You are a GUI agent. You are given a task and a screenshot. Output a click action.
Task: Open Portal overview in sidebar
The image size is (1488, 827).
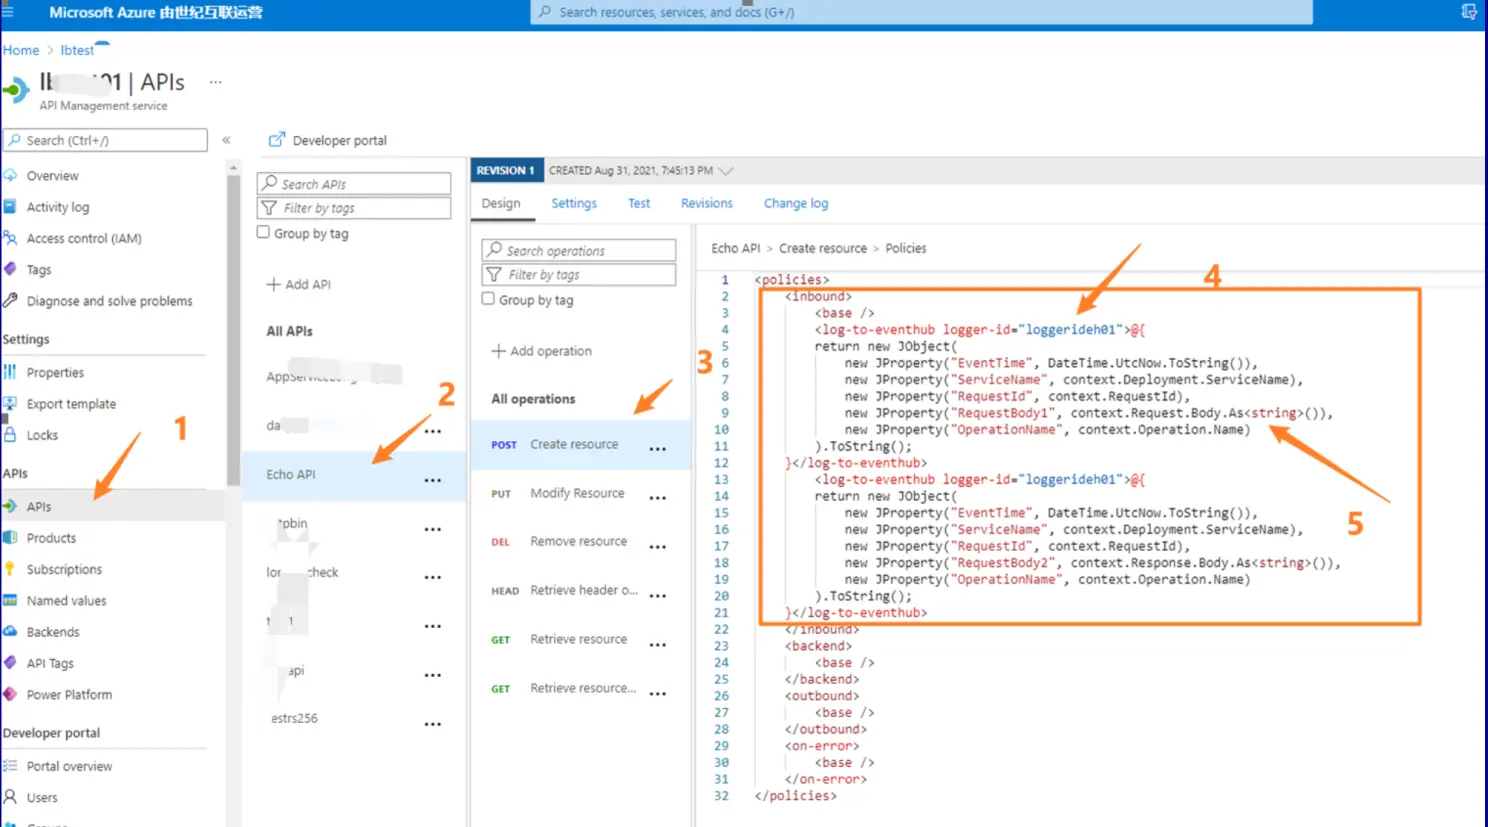coord(69,766)
